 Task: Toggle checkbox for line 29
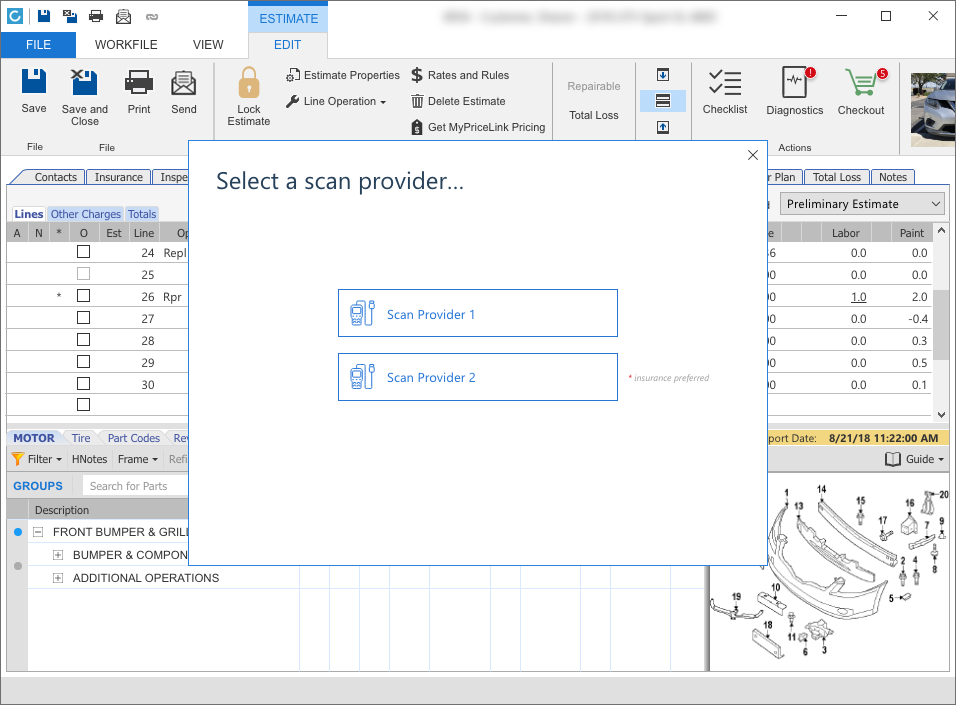84,362
